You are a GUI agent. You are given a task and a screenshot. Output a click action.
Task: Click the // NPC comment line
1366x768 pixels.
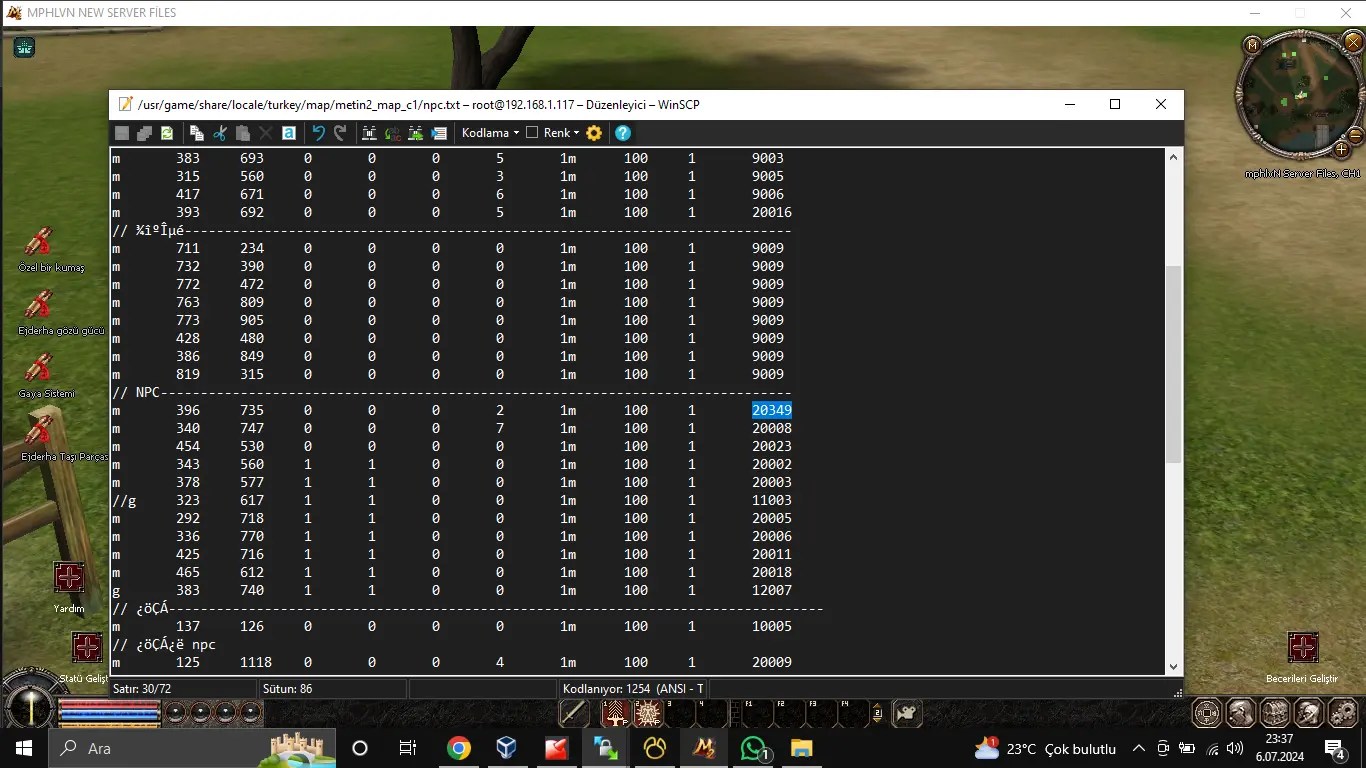451,392
